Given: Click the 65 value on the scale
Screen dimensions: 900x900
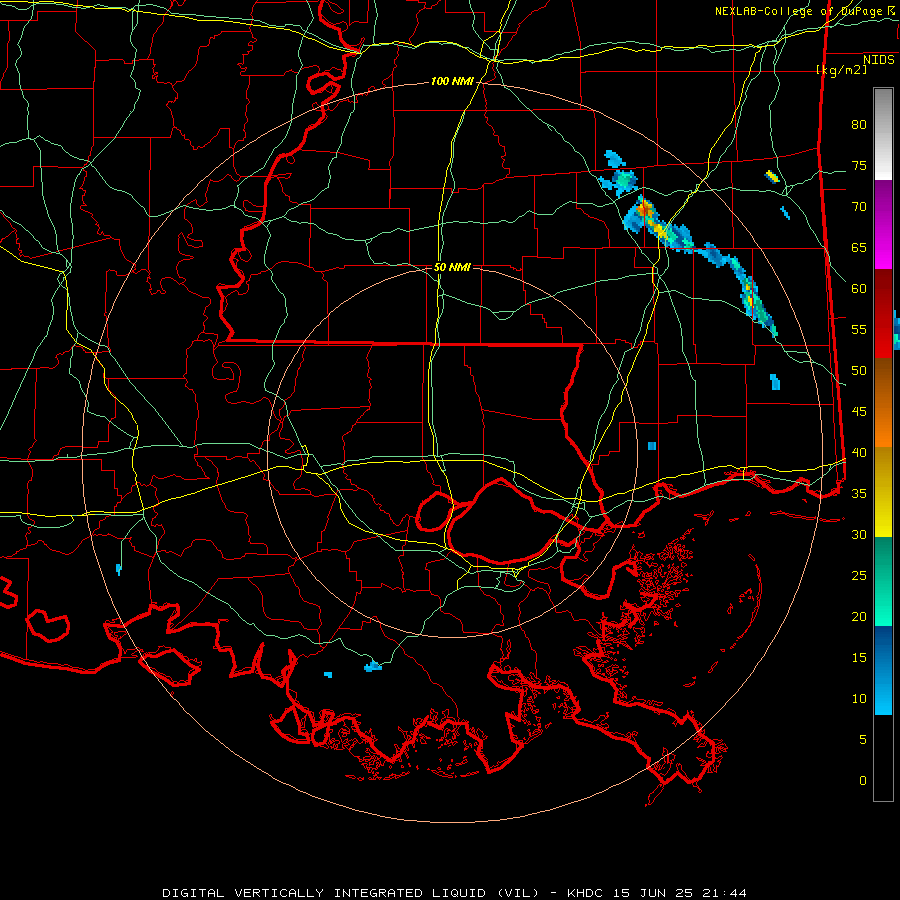Looking at the screenshot, I should pos(859,247).
